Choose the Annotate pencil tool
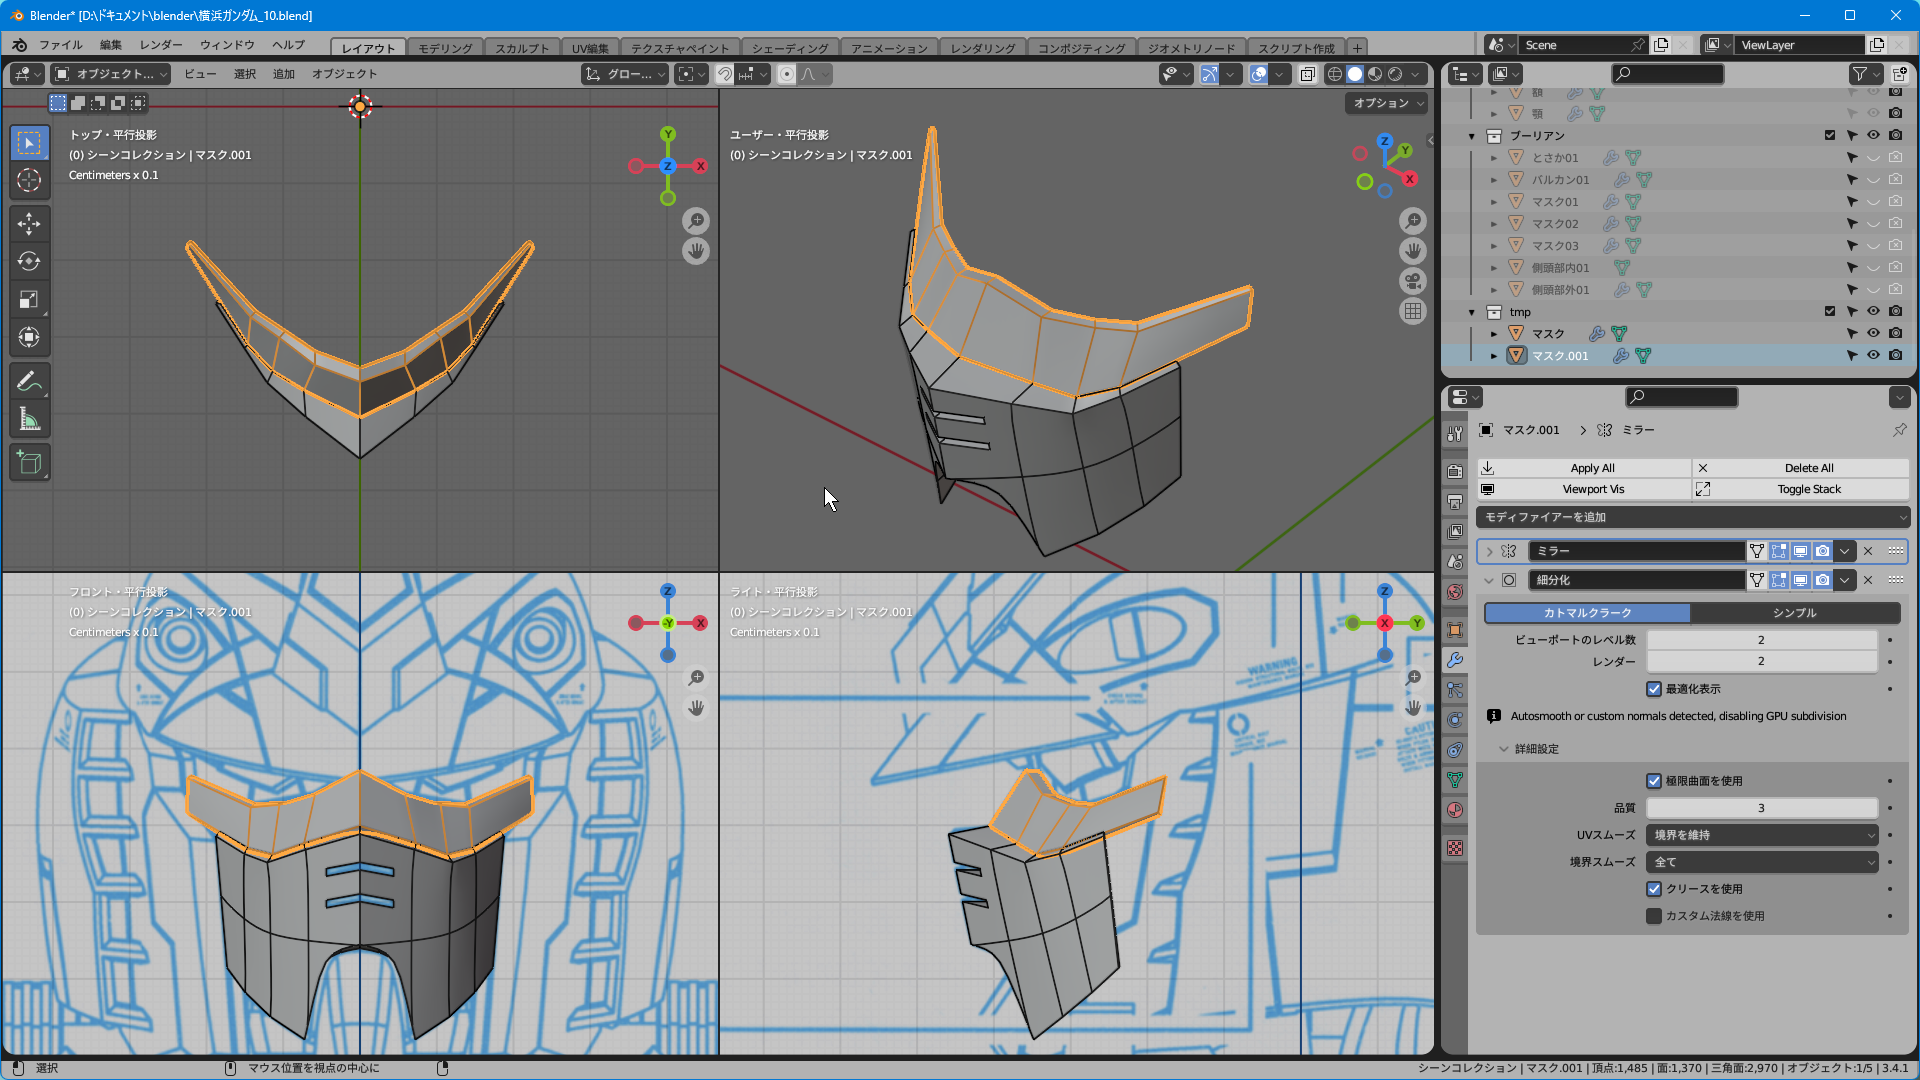This screenshot has width=1920, height=1080. click(29, 381)
